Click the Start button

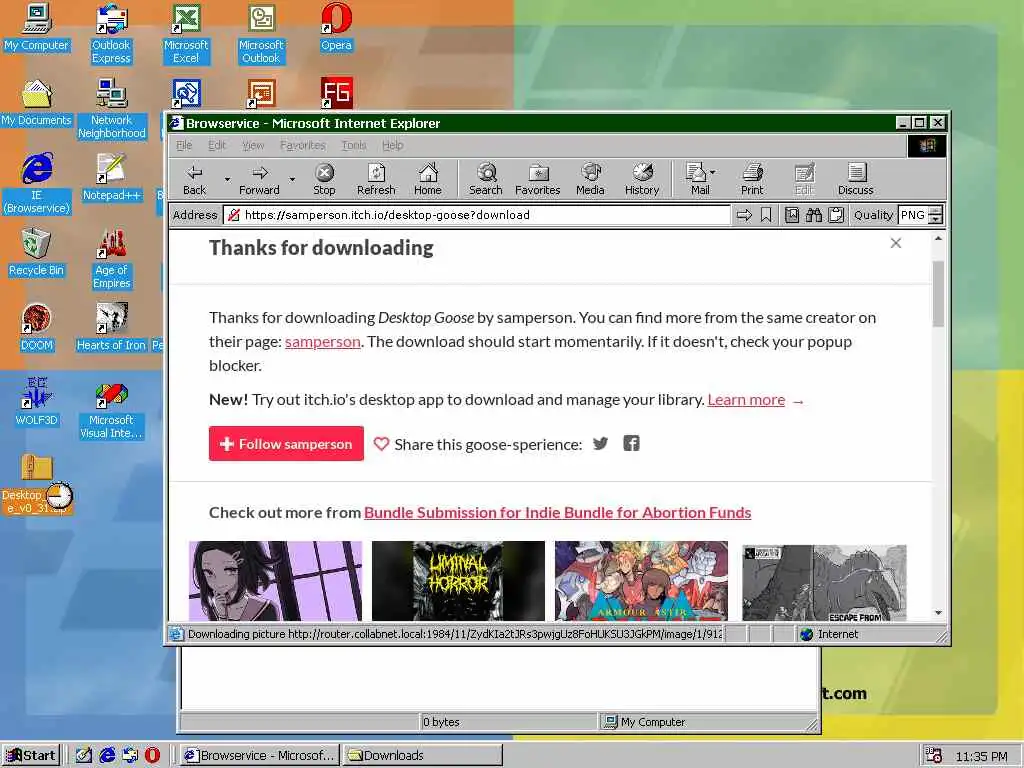pos(31,755)
